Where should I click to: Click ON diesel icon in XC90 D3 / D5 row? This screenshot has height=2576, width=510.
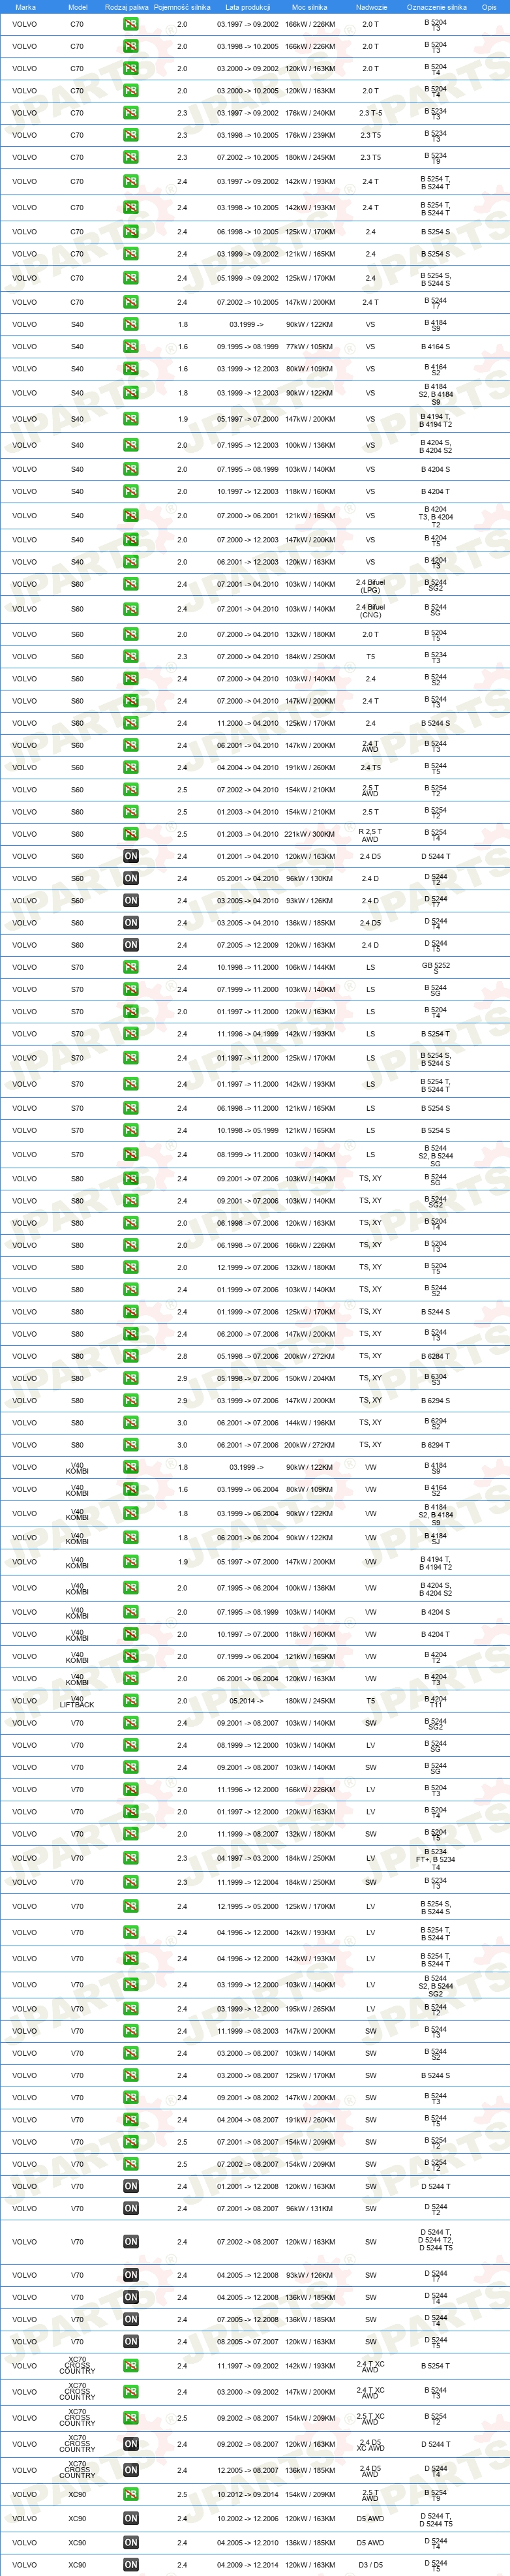(x=131, y=2564)
